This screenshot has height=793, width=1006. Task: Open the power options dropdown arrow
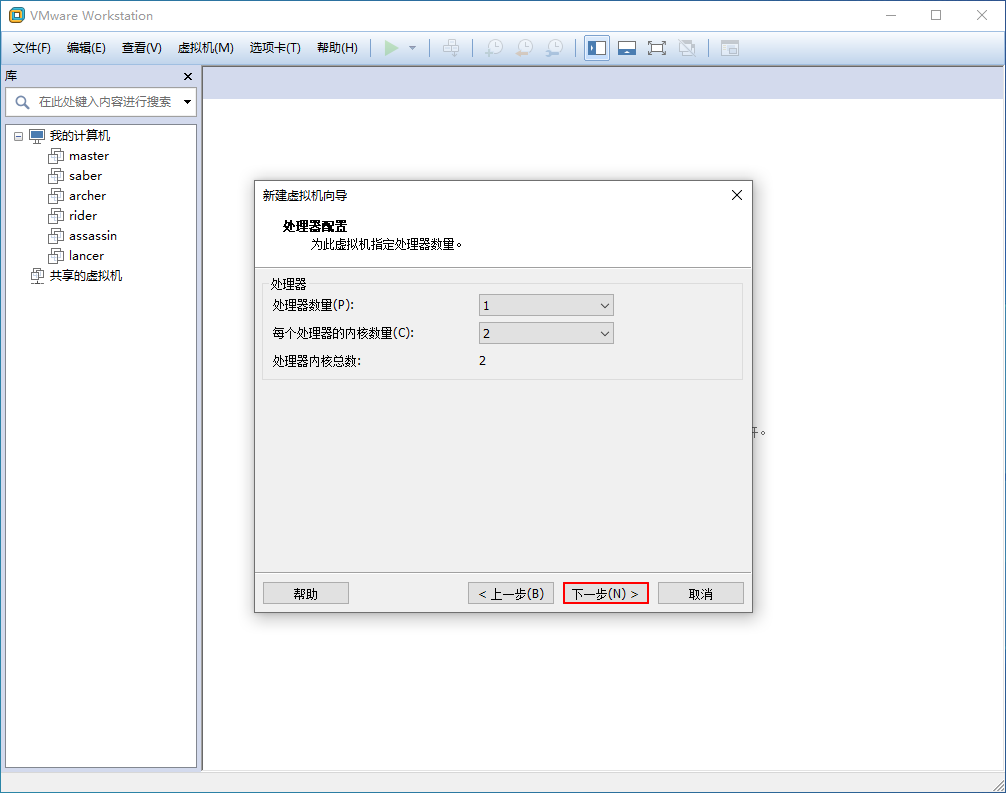(412, 48)
